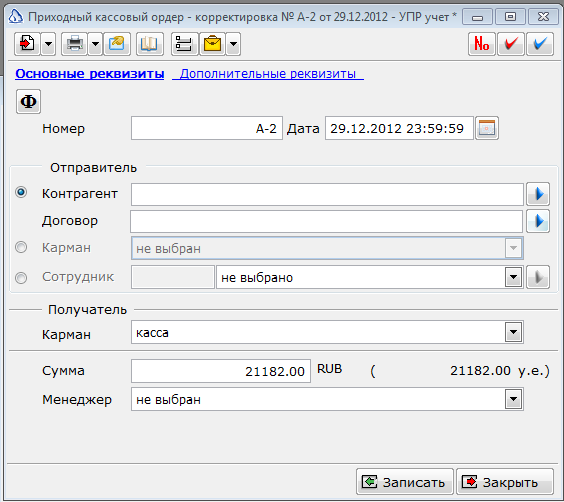
Task: Click the structure list toolbar icon
Action: coord(184,44)
